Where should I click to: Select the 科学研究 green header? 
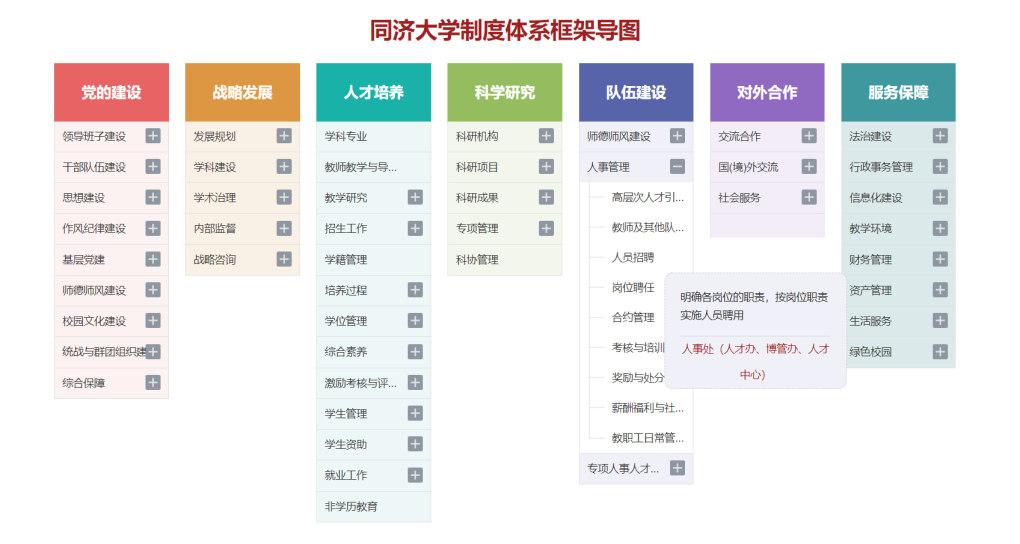(505, 92)
